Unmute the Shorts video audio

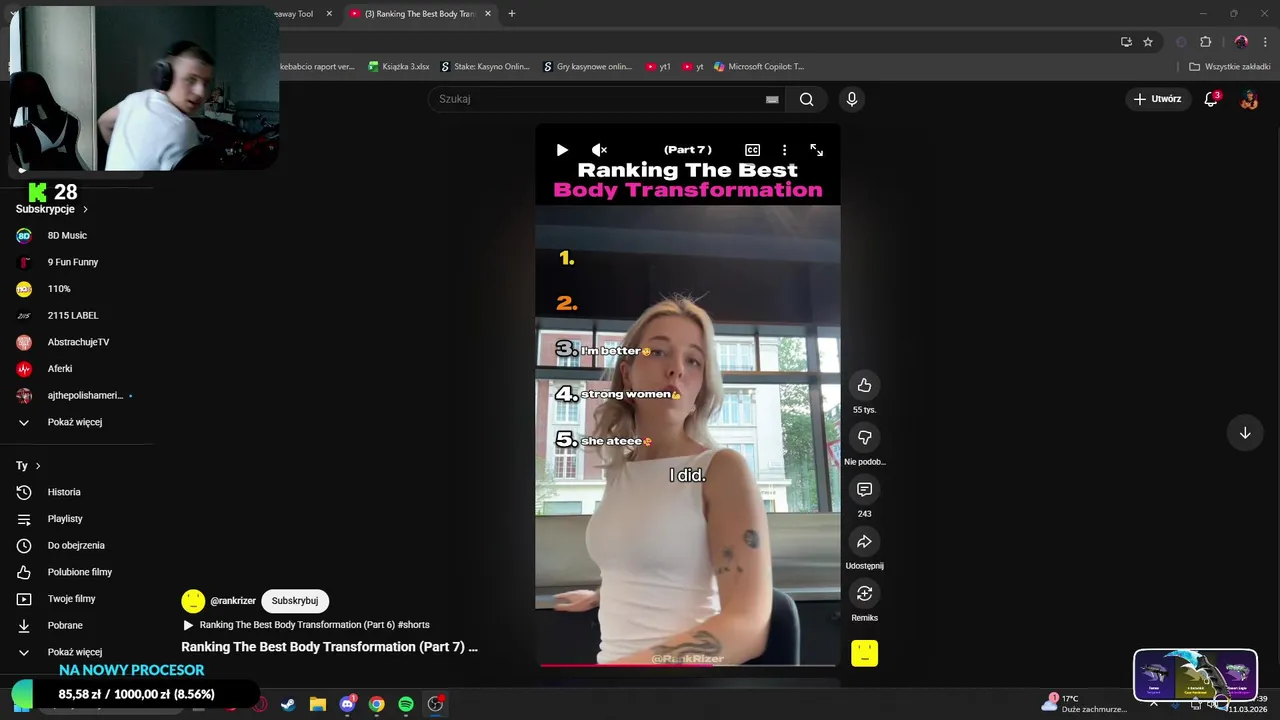pos(599,150)
